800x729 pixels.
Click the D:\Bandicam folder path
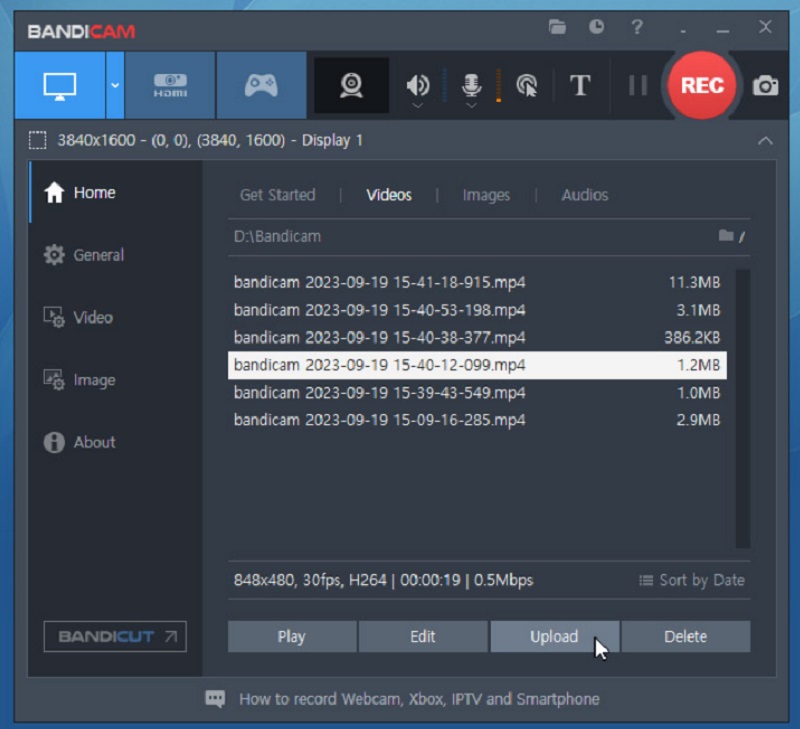[278, 237]
